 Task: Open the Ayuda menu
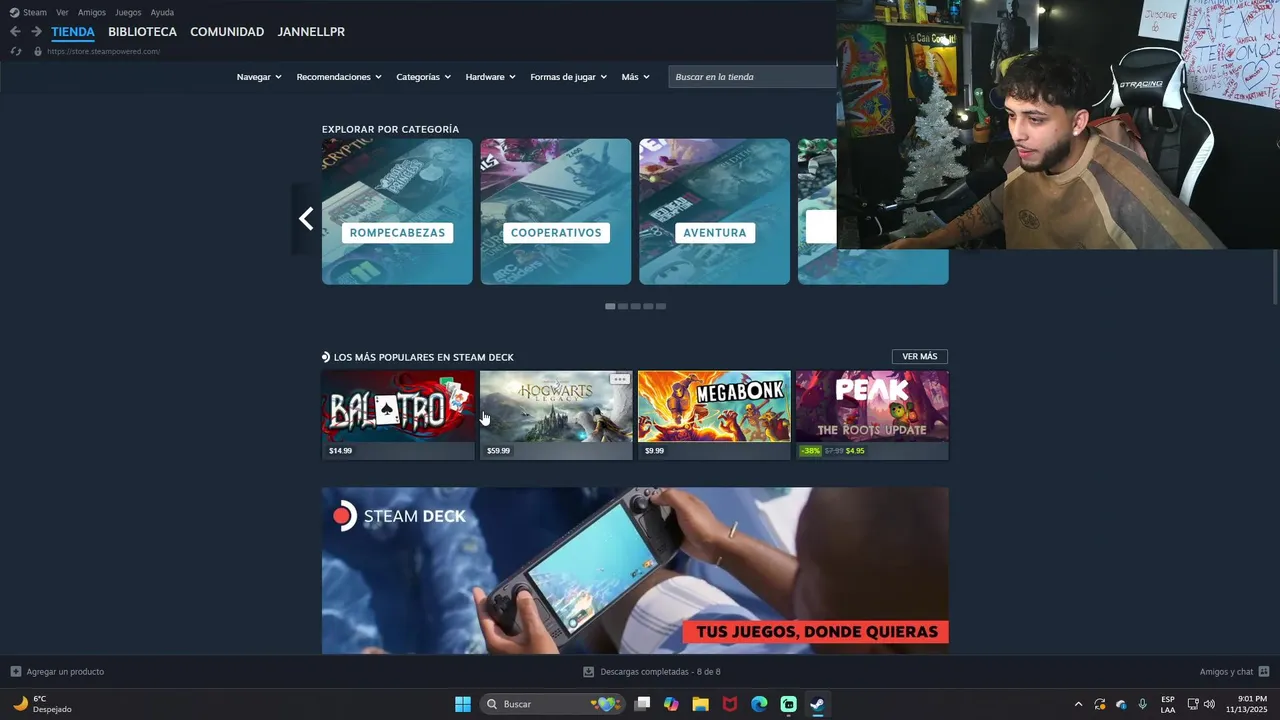[162, 12]
